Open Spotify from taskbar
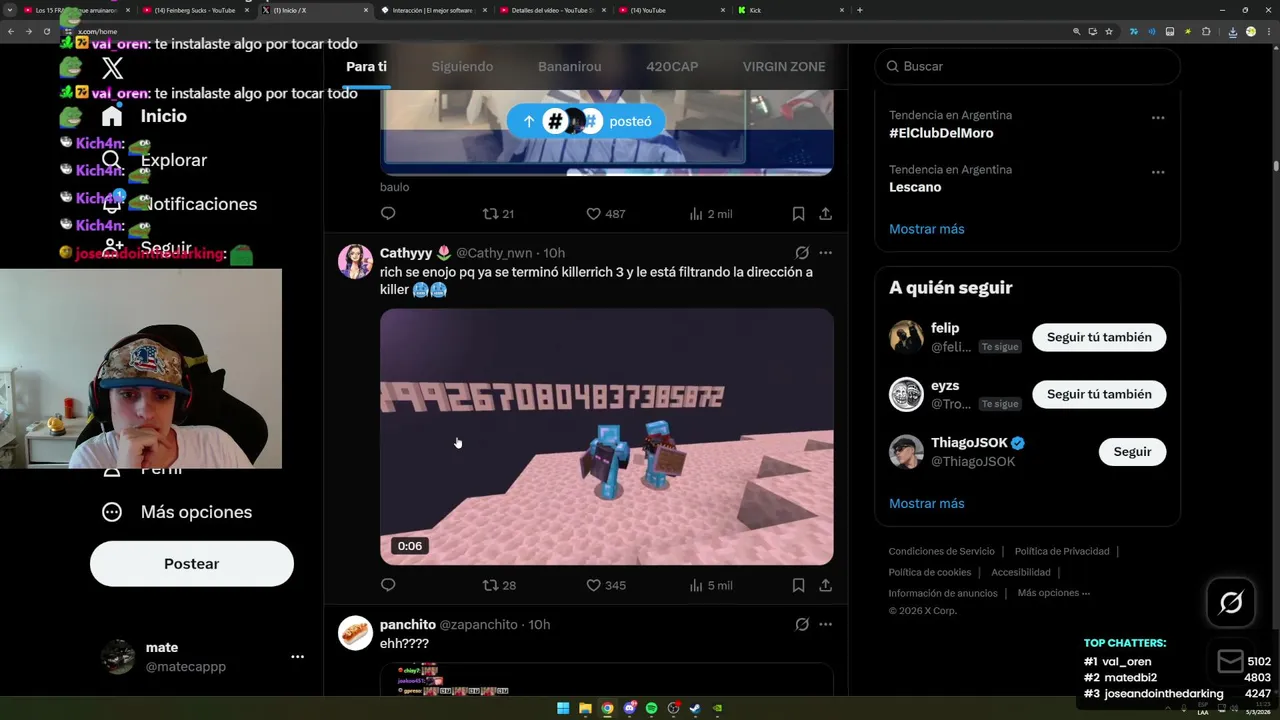 [651, 708]
